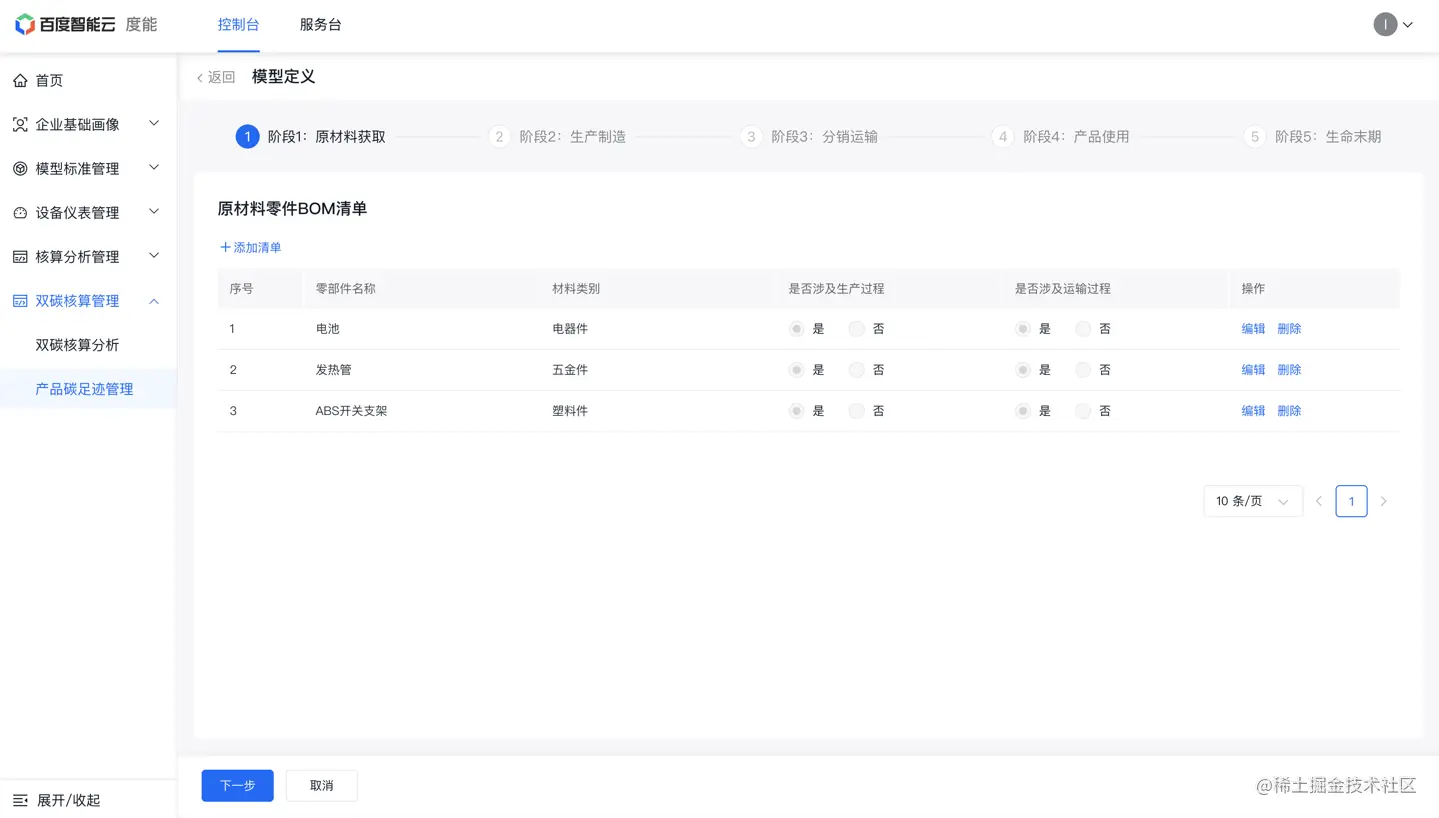This screenshot has height=818, width=1439.
Task: Go to next page arrow
Action: click(1384, 501)
